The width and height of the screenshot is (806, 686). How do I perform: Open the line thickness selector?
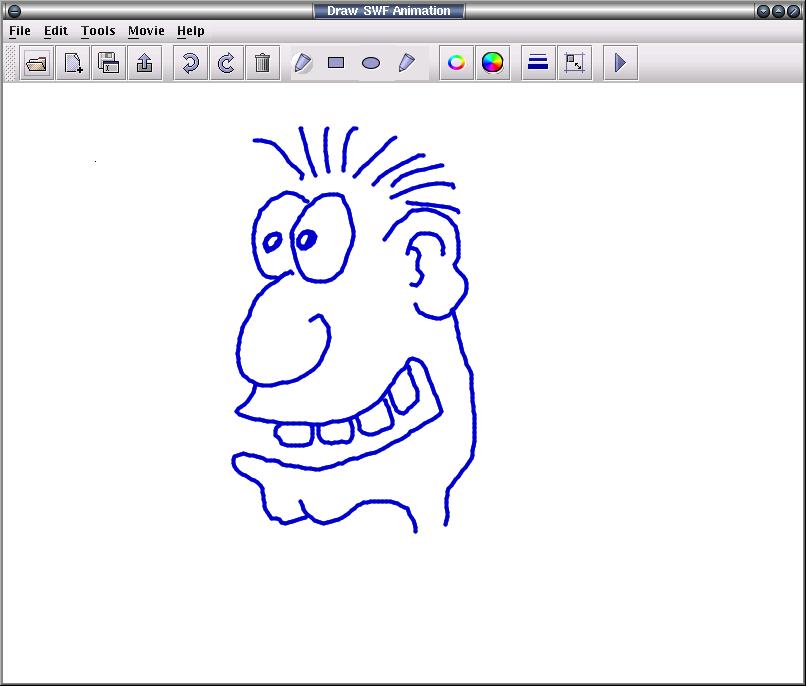coord(538,63)
